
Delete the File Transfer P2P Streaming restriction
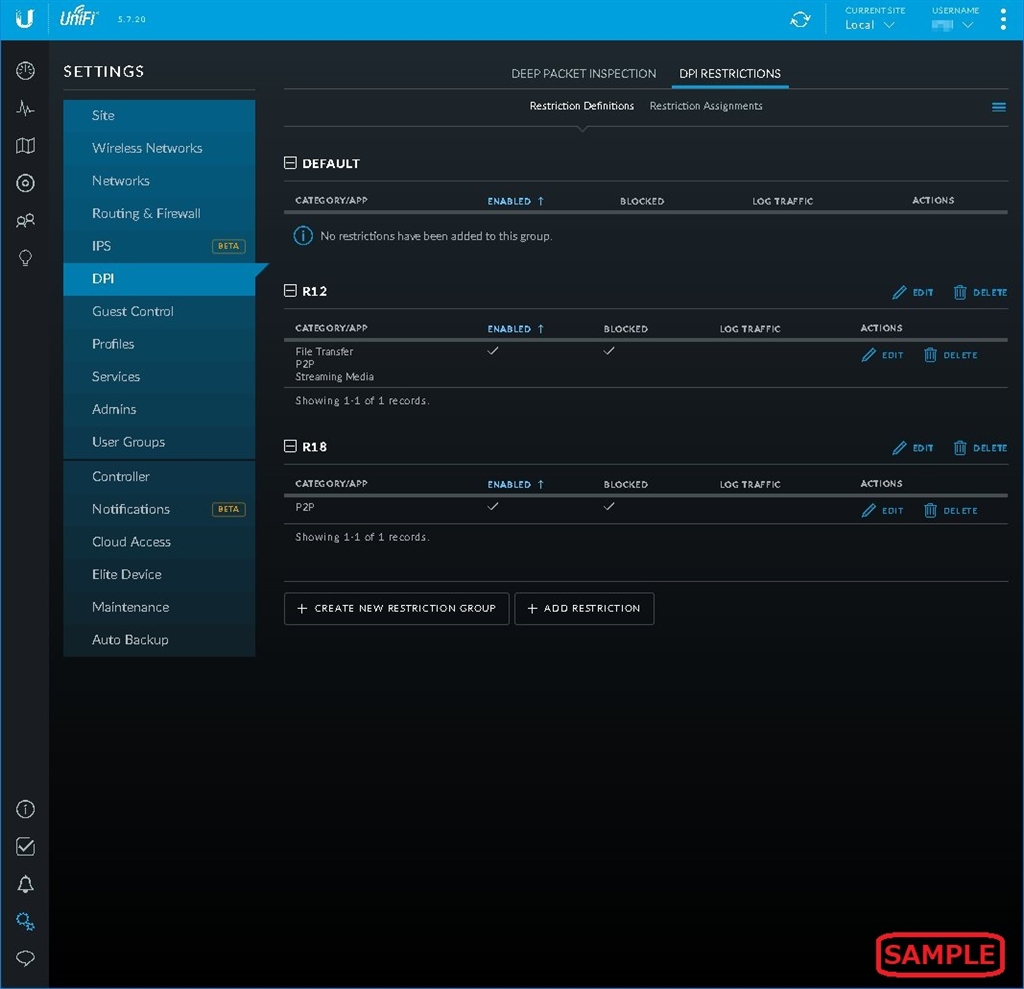point(950,355)
